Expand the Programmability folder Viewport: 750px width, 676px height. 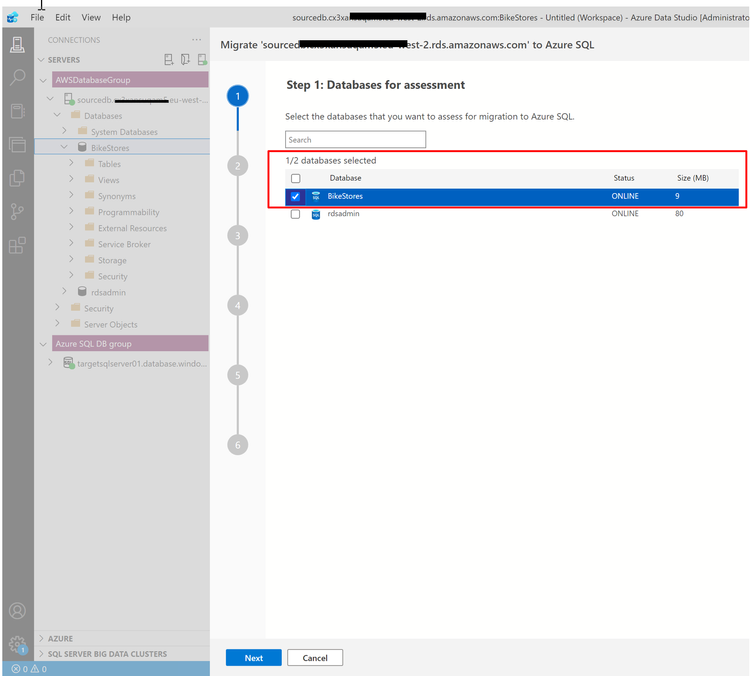(x=71, y=211)
